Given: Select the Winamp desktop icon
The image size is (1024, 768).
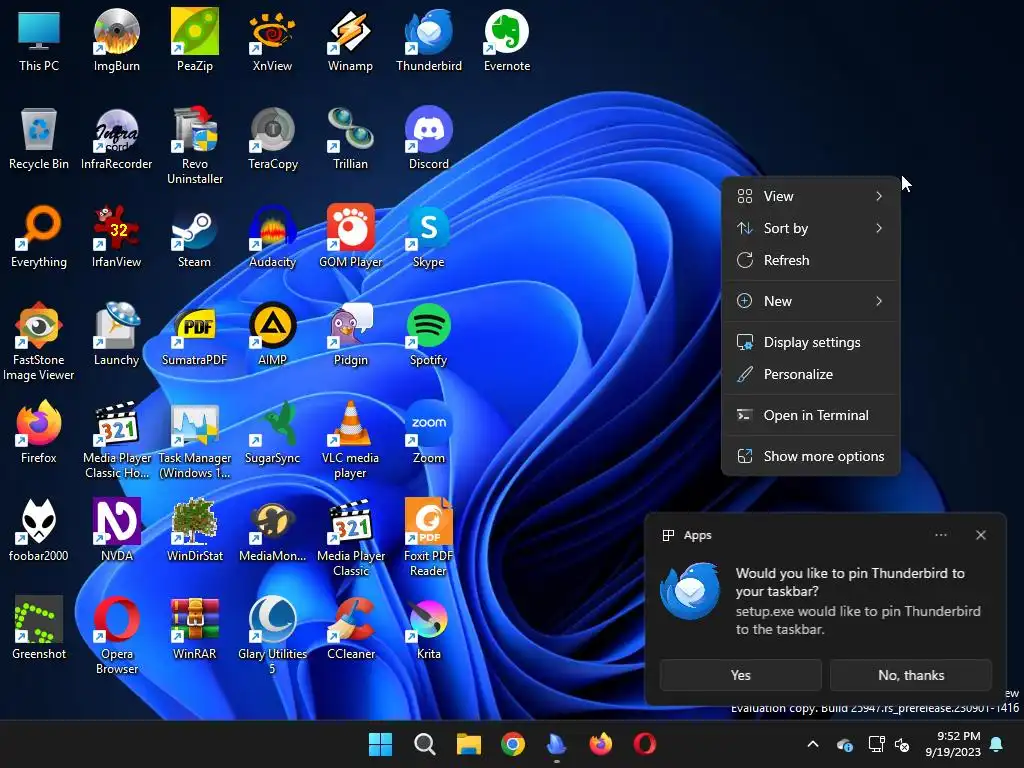Looking at the screenshot, I should tap(351, 40).
